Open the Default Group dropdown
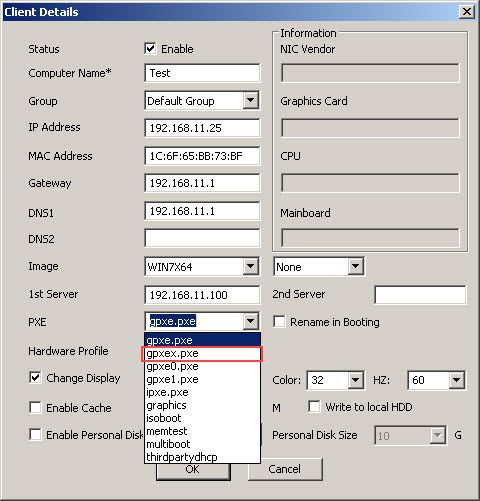Screen dimensions: 480x501 [250, 100]
